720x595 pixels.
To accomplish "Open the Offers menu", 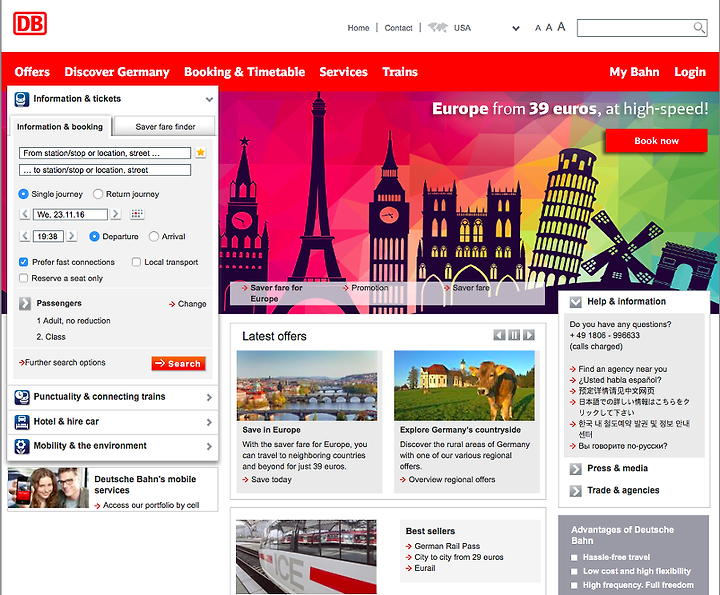I will pos(32,72).
